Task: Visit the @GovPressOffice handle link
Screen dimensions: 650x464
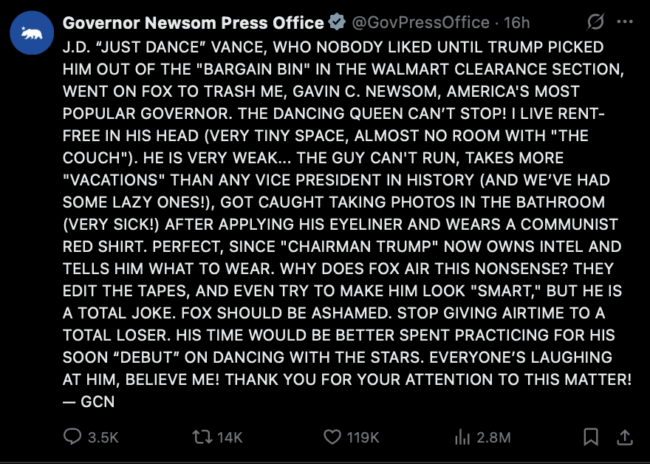Action: point(420,23)
